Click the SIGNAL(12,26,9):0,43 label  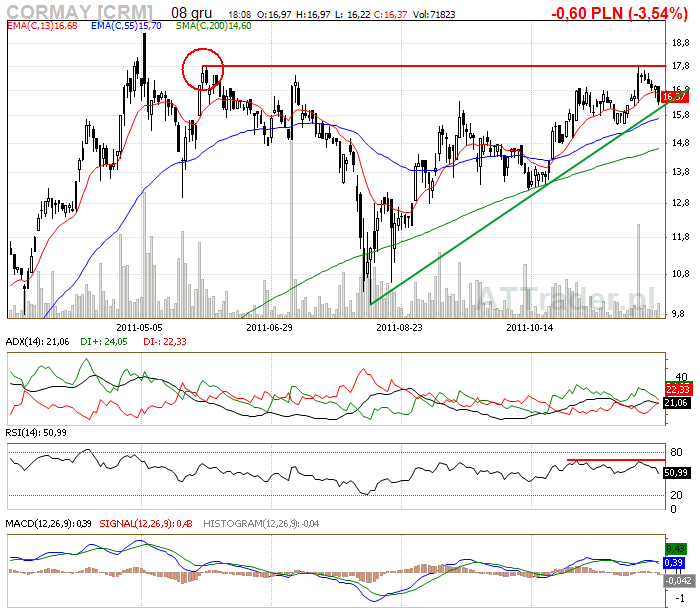146,523
